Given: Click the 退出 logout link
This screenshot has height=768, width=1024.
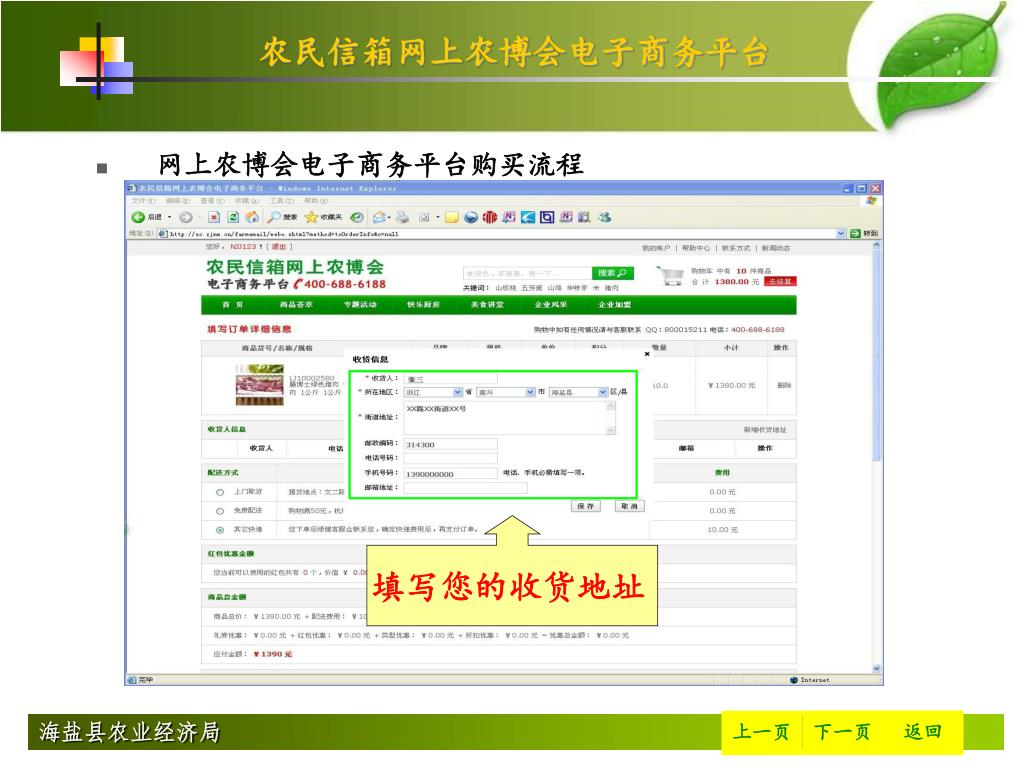Looking at the screenshot, I should coord(279,247).
